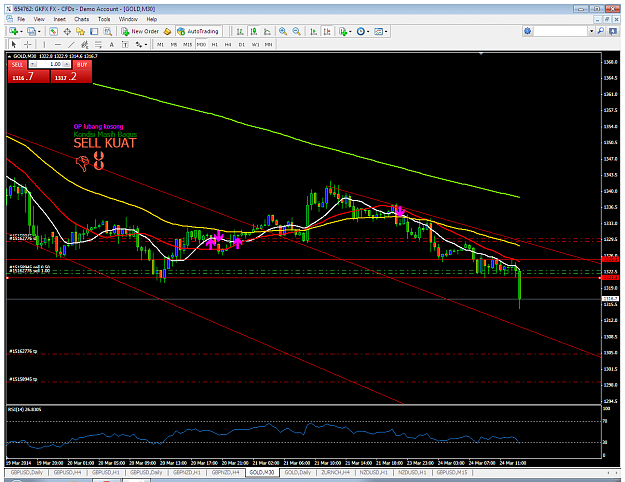Open the Help menu
Screen dimensions: 625x482
(x=151, y=19)
